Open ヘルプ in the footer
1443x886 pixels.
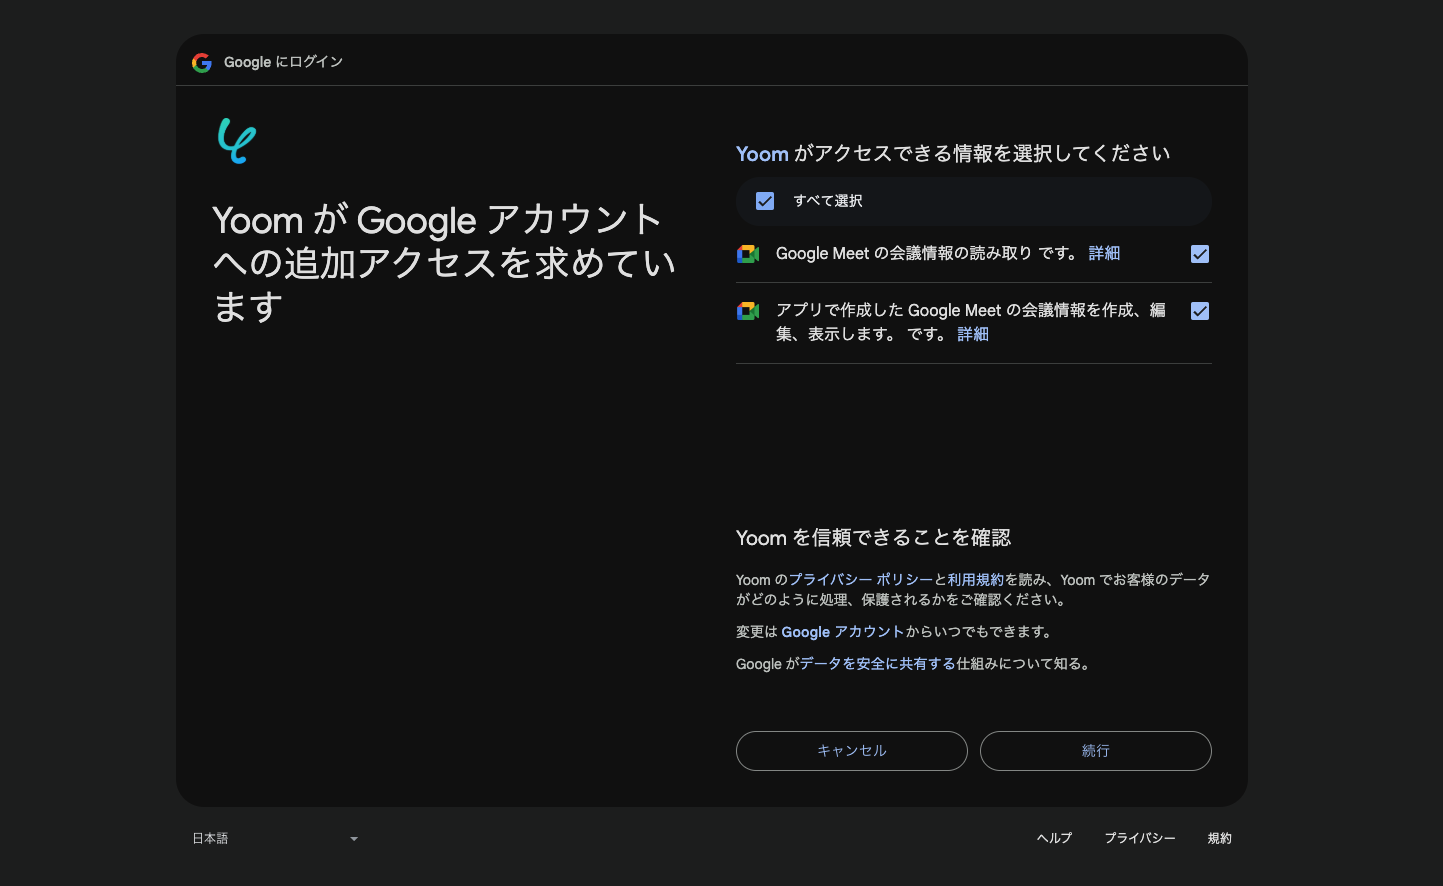(1054, 839)
